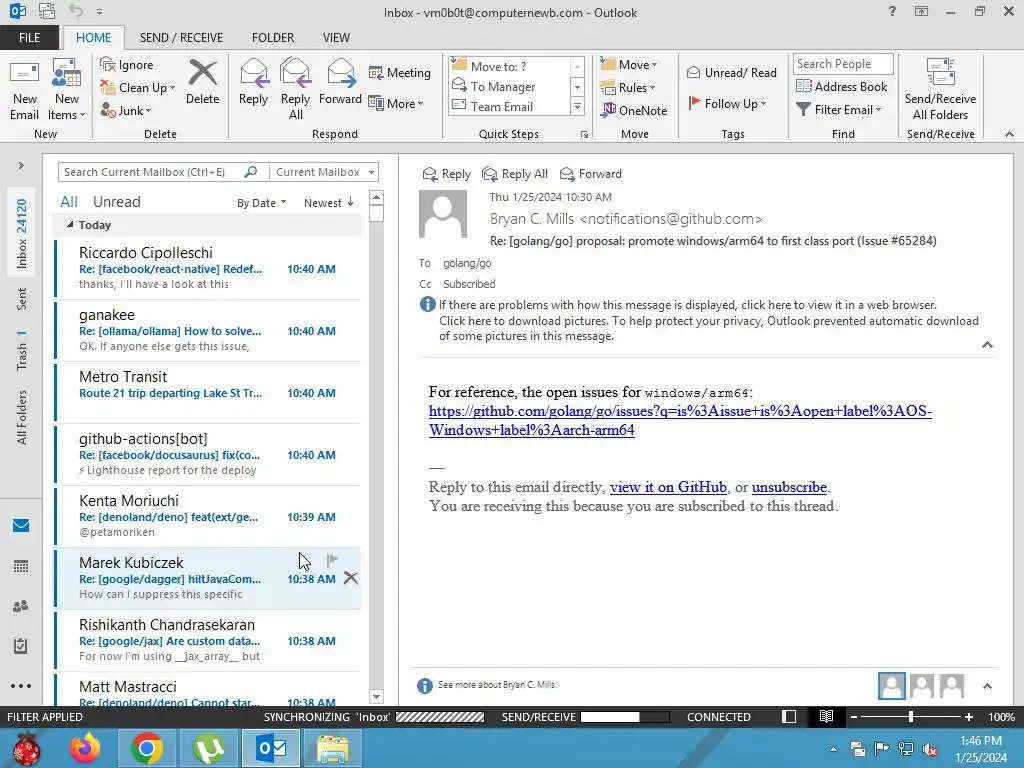The width and height of the screenshot is (1024, 768).
Task: Open the Clean Up dropdown
Action: [x=137, y=88]
